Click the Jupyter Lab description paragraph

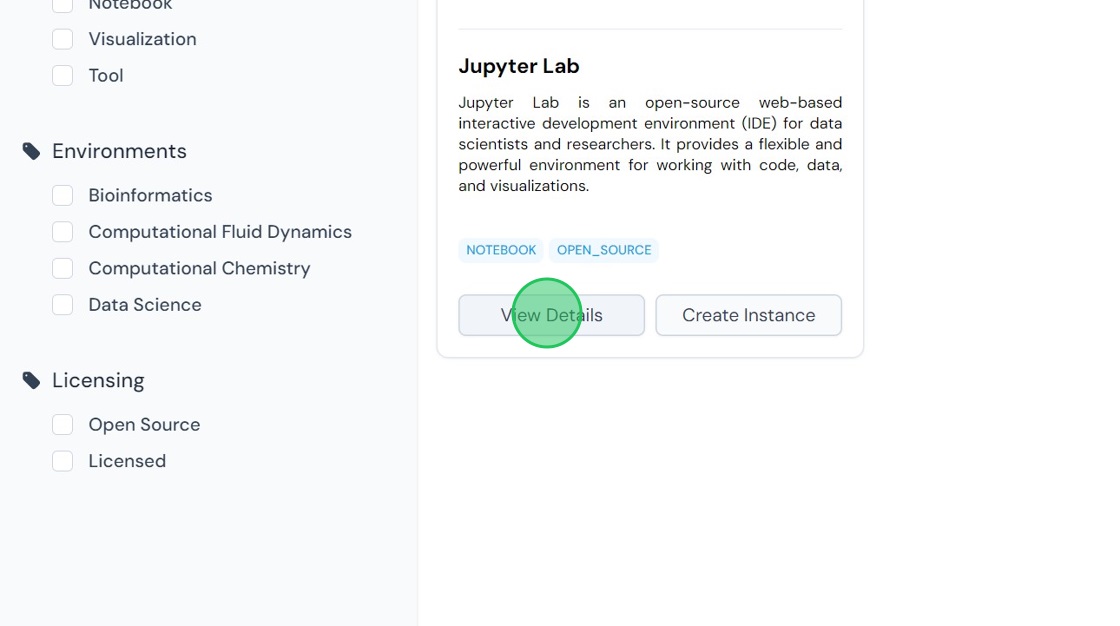[x=650, y=144]
